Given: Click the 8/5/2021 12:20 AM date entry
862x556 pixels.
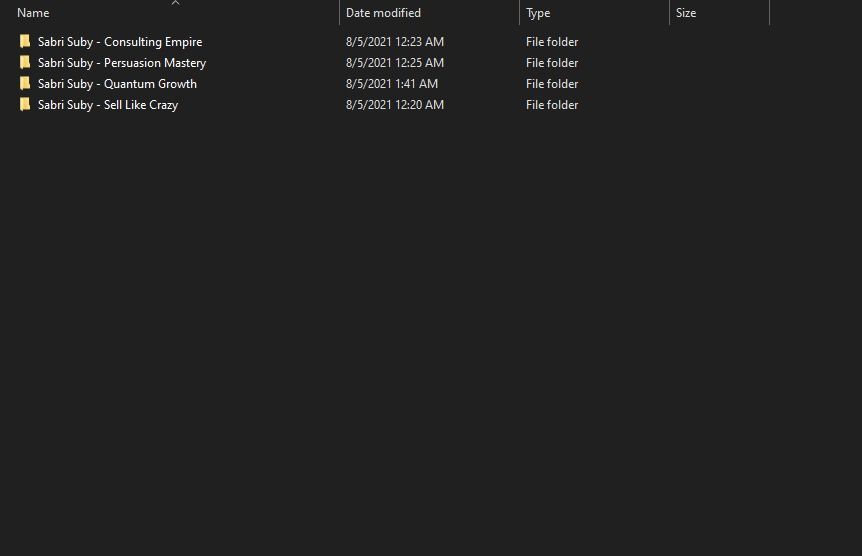Looking at the screenshot, I should point(395,105).
